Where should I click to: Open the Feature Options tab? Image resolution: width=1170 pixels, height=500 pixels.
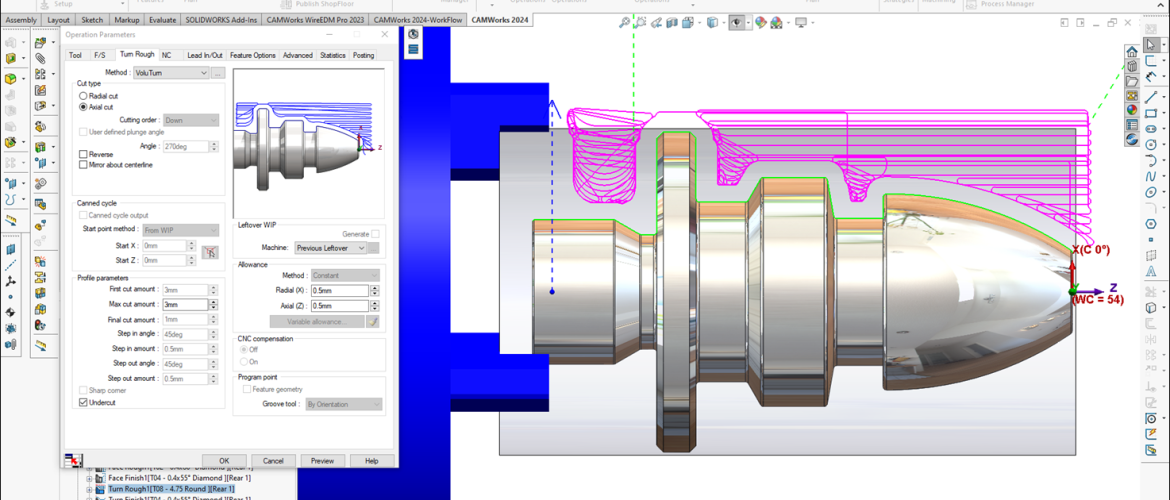252,56
